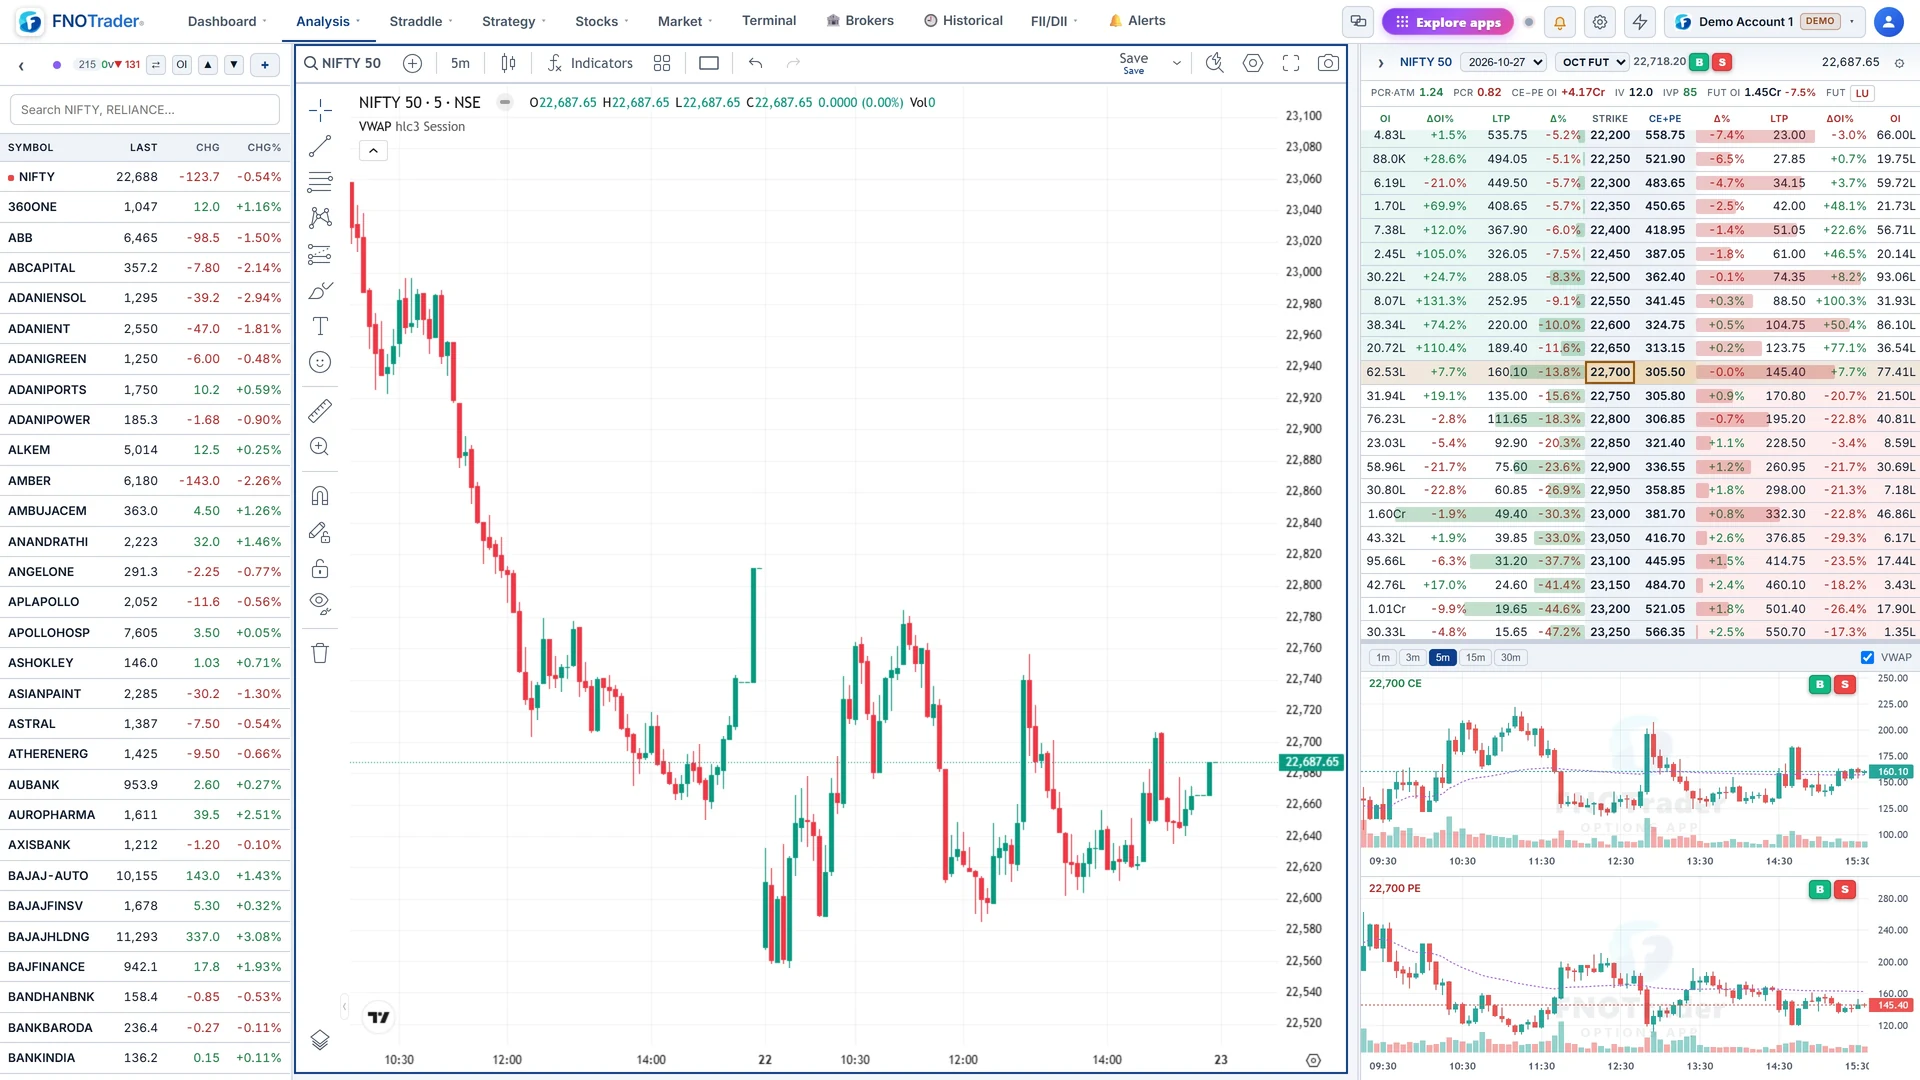Lock all drawing tools

coord(320,569)
